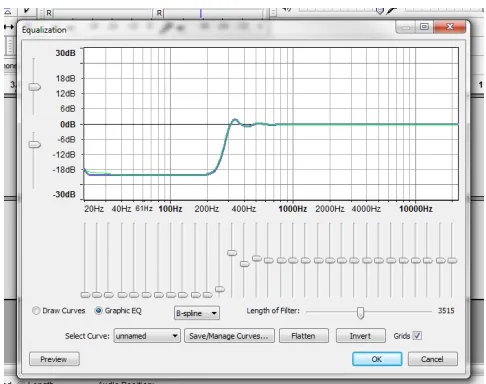This screenshot has width=486, height=384.
Task: Click the 400Hz frequency label
Action: coord(244,209)
